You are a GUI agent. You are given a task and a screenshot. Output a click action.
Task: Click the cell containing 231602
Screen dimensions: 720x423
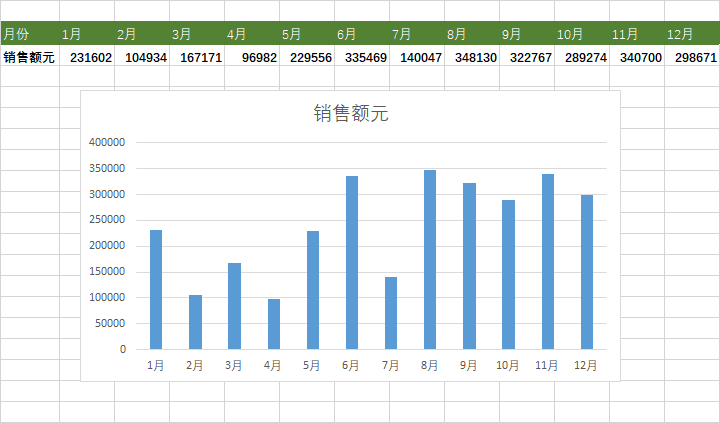pos(87,57)
